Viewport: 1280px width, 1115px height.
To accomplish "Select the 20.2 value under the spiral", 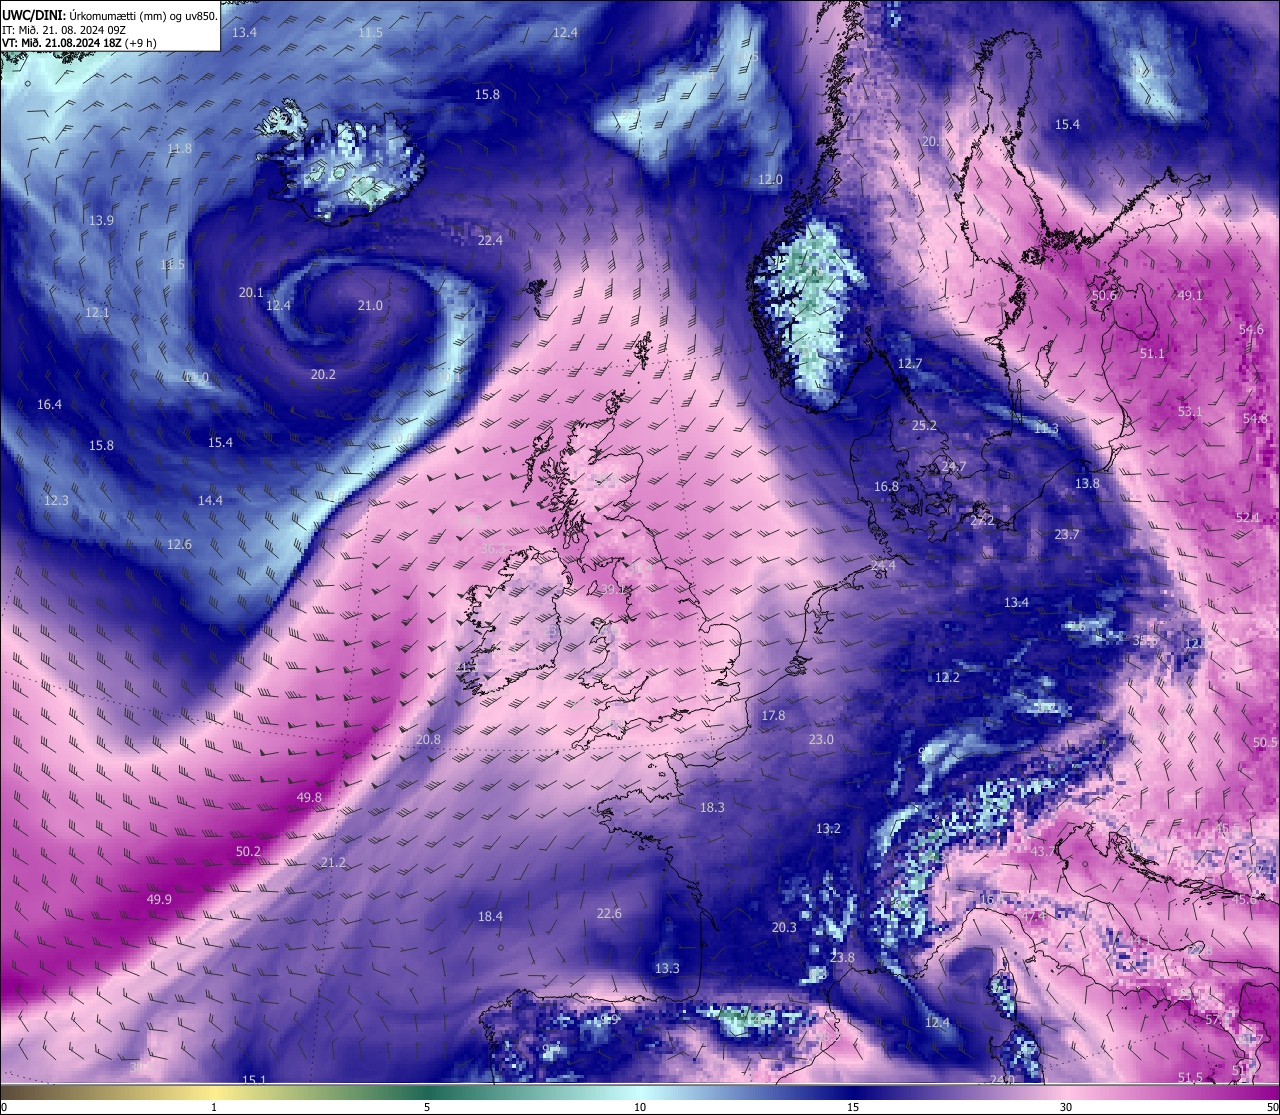I will 323,374.
